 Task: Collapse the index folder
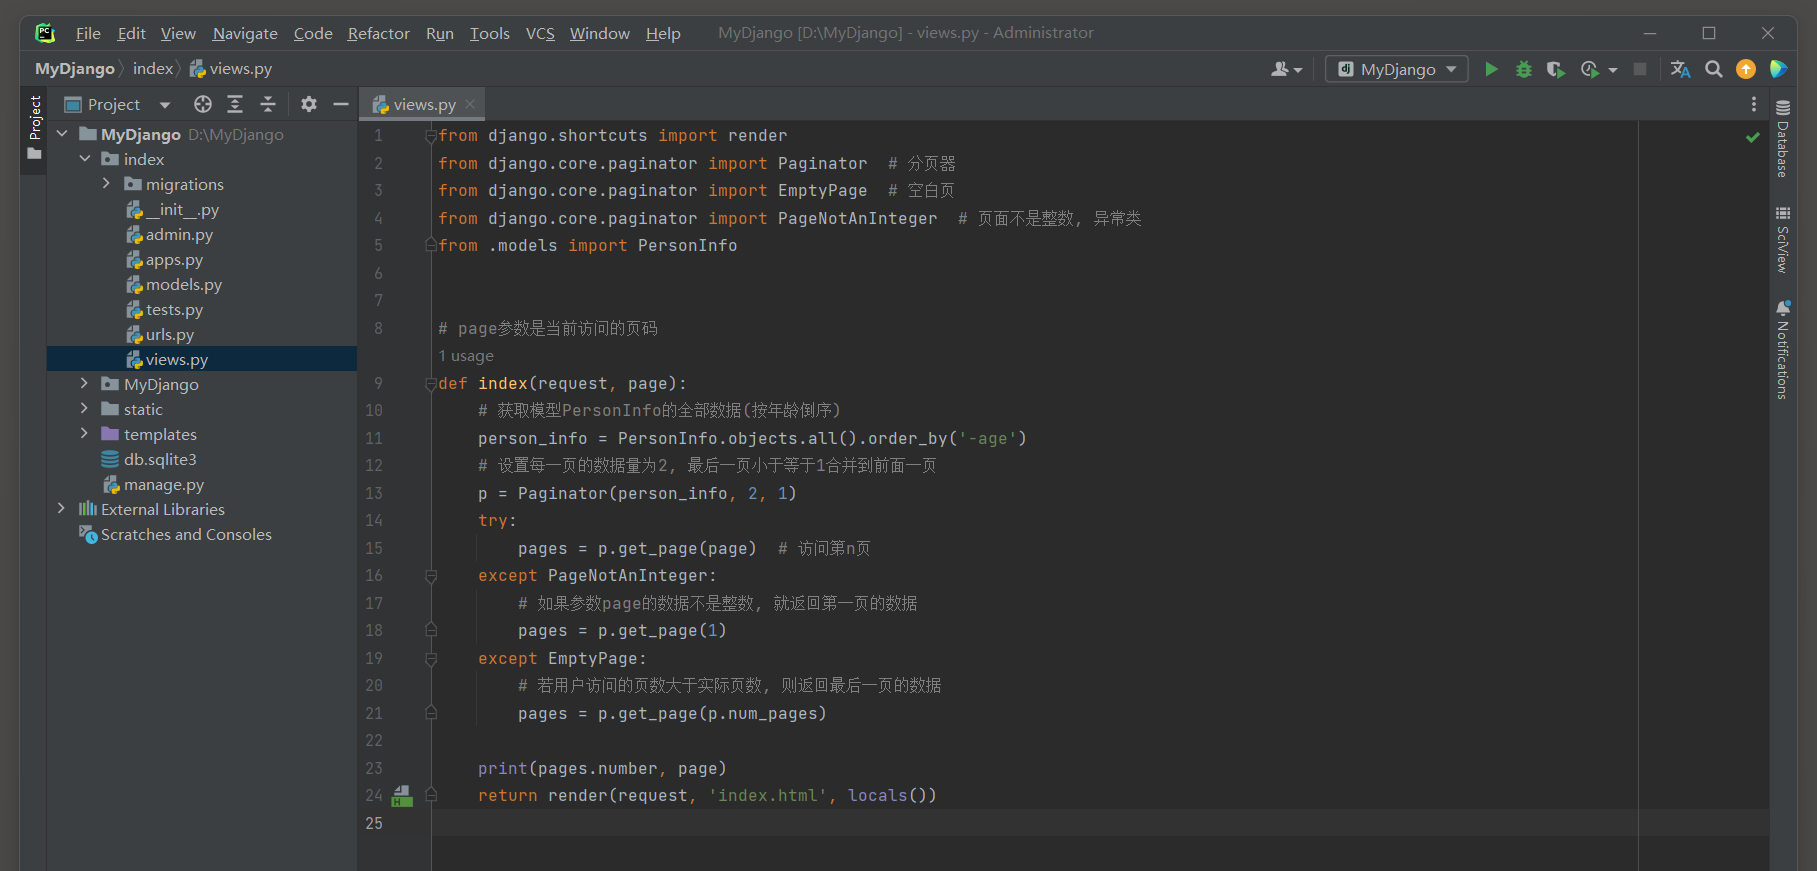(x=85, y=159)
